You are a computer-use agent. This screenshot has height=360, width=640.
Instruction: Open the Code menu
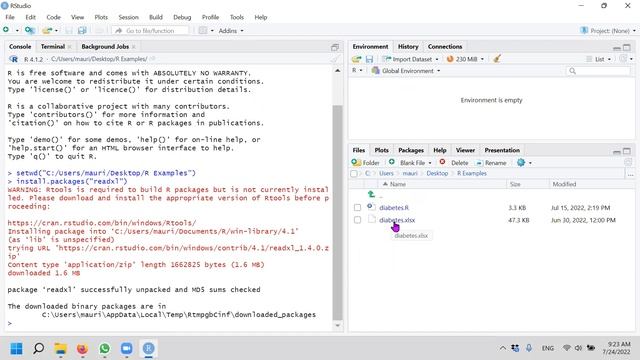53,17
